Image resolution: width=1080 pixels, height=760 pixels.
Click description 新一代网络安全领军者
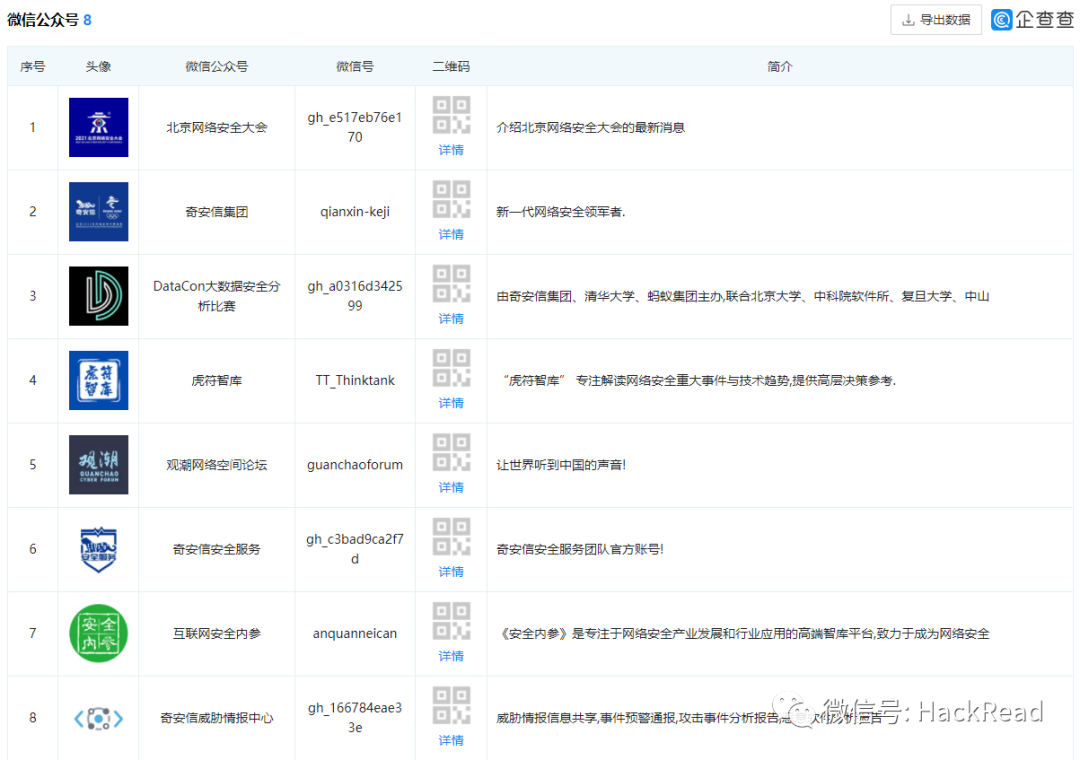pyautogui.click(x=561, y=212)
